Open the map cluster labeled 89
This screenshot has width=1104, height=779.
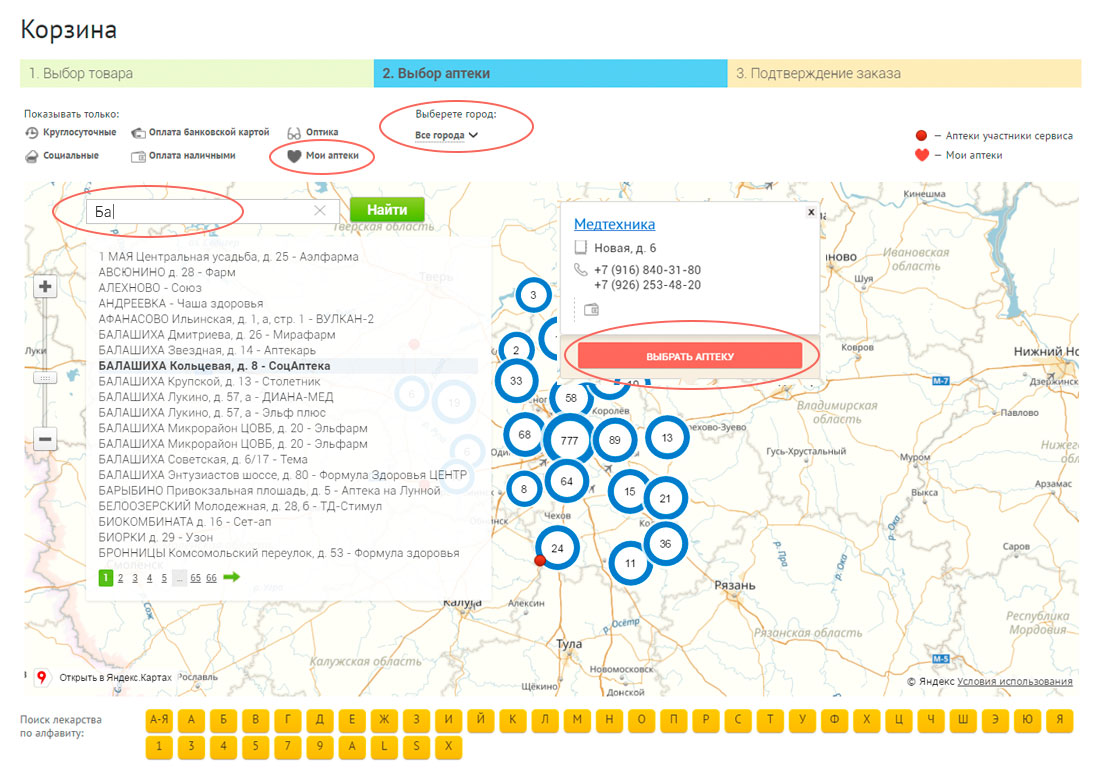click(x=615, y=440)
